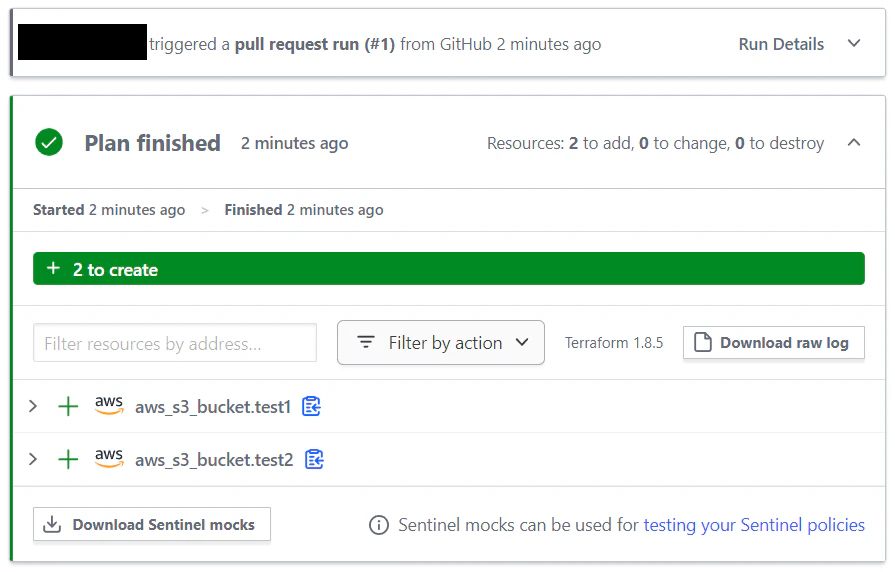Open the testing your Sentinel policies link
Image resolution: width=895 pixels, height=572 pixels.
754,525
